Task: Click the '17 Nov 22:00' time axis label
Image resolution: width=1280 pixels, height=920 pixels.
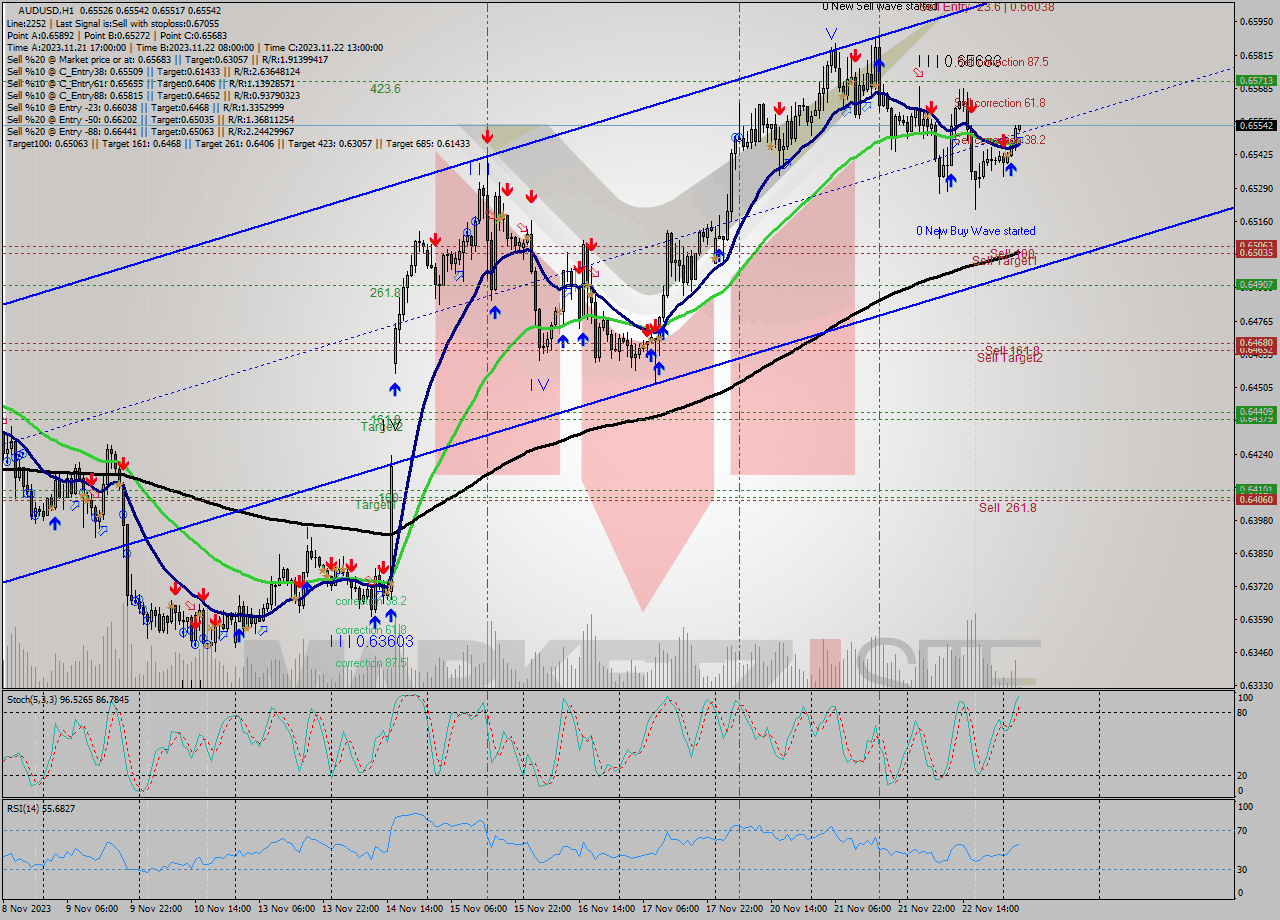Action: click(734, 909)
